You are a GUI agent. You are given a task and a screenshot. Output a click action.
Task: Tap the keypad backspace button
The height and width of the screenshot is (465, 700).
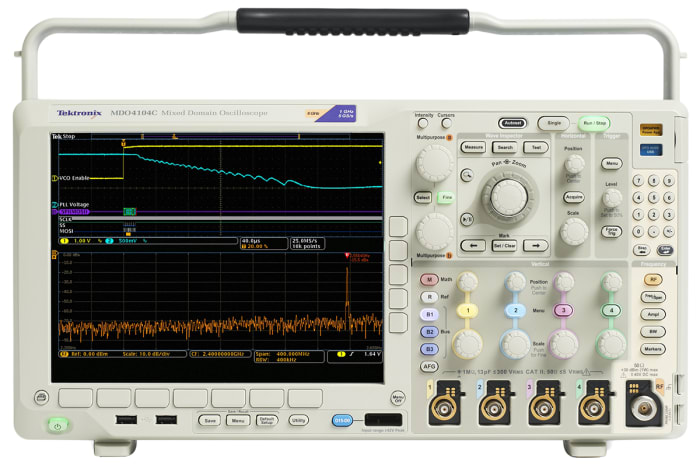click(x=642, y=250)
